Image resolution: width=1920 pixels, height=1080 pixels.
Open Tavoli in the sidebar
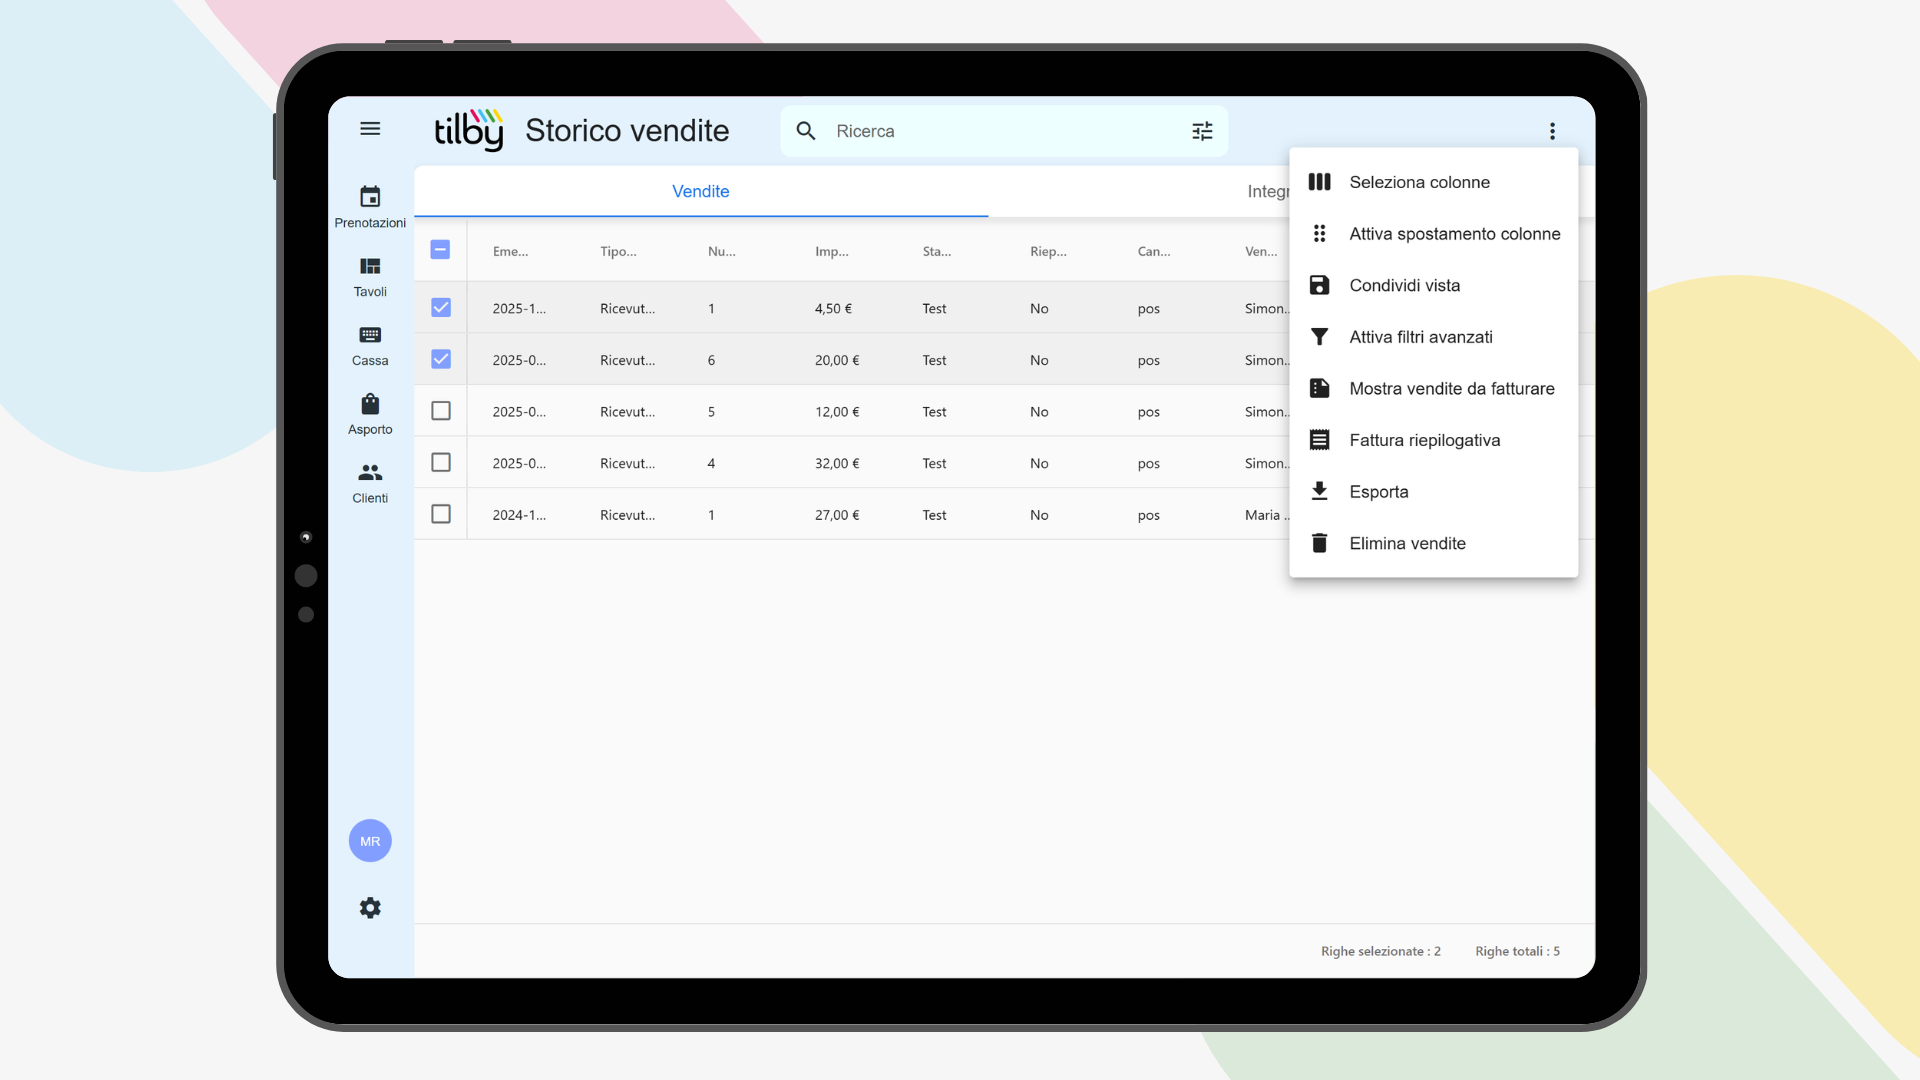370,277
